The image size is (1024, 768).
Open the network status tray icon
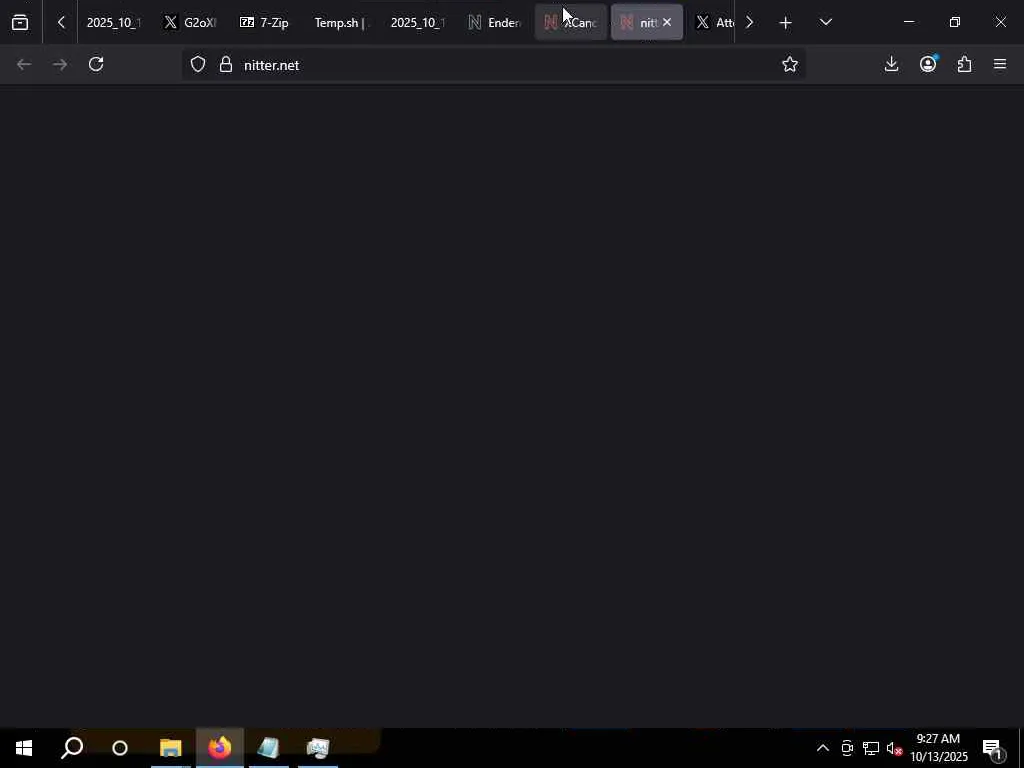871,748
